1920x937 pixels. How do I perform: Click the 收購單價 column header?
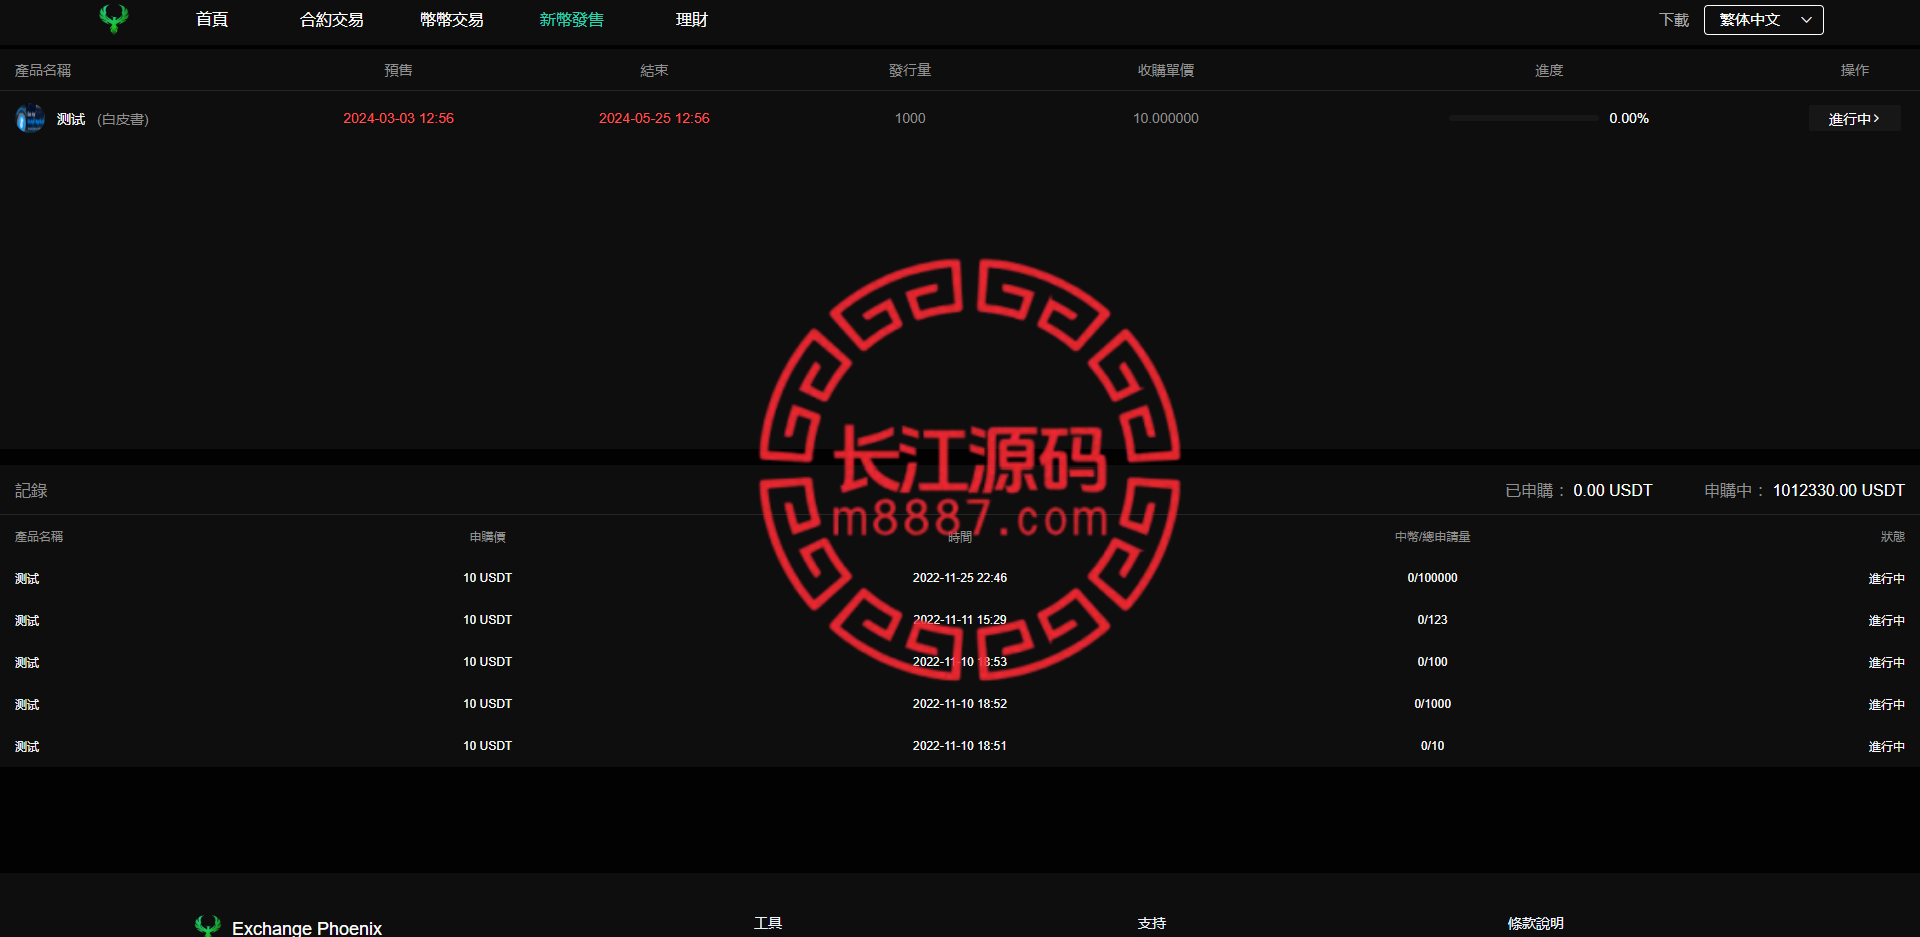pos(1166,70)
